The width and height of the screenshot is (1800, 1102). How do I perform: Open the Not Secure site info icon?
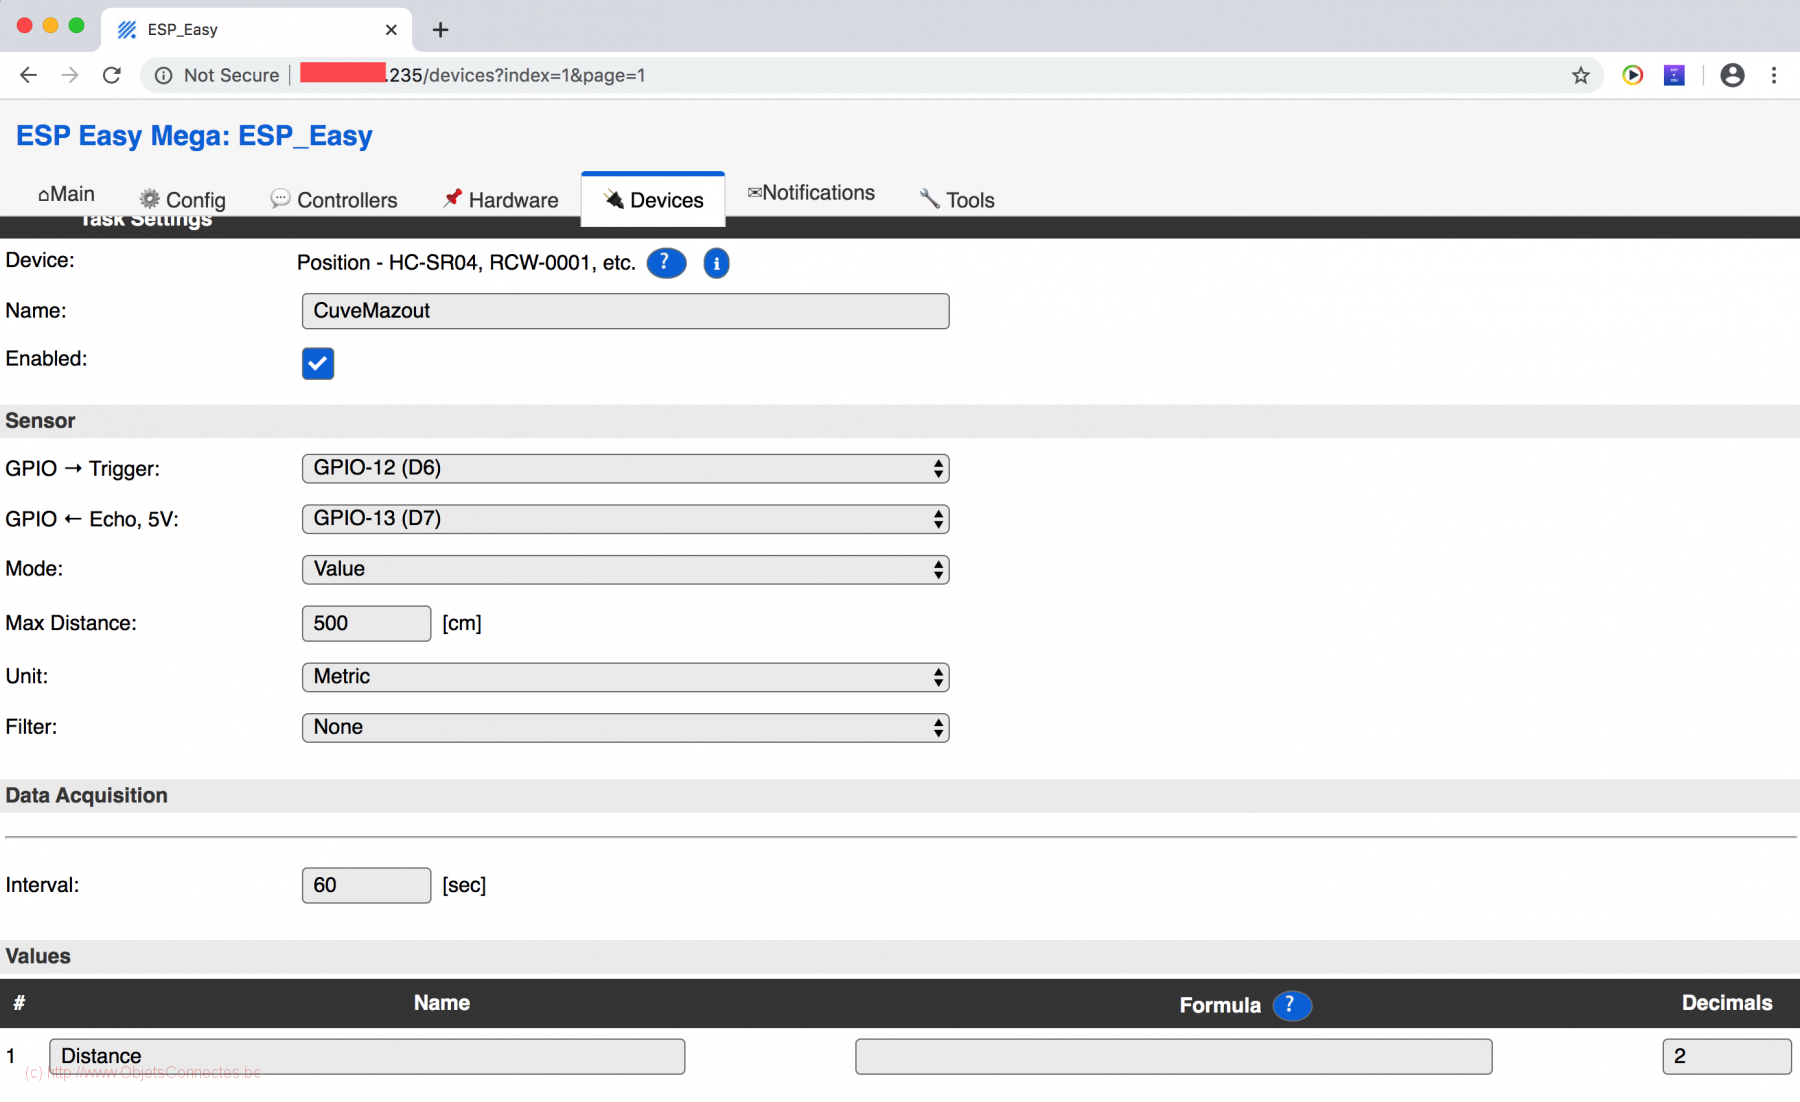pyautogui.click(x=164, y=75)
